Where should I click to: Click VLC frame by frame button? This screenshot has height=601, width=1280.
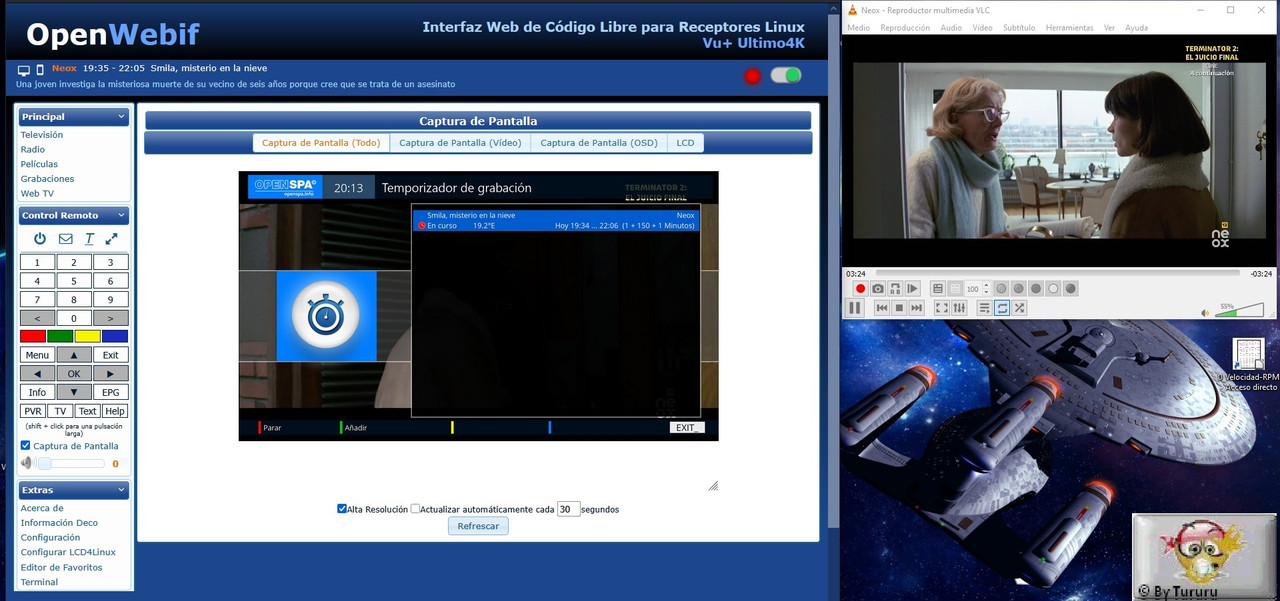(913, 289)
